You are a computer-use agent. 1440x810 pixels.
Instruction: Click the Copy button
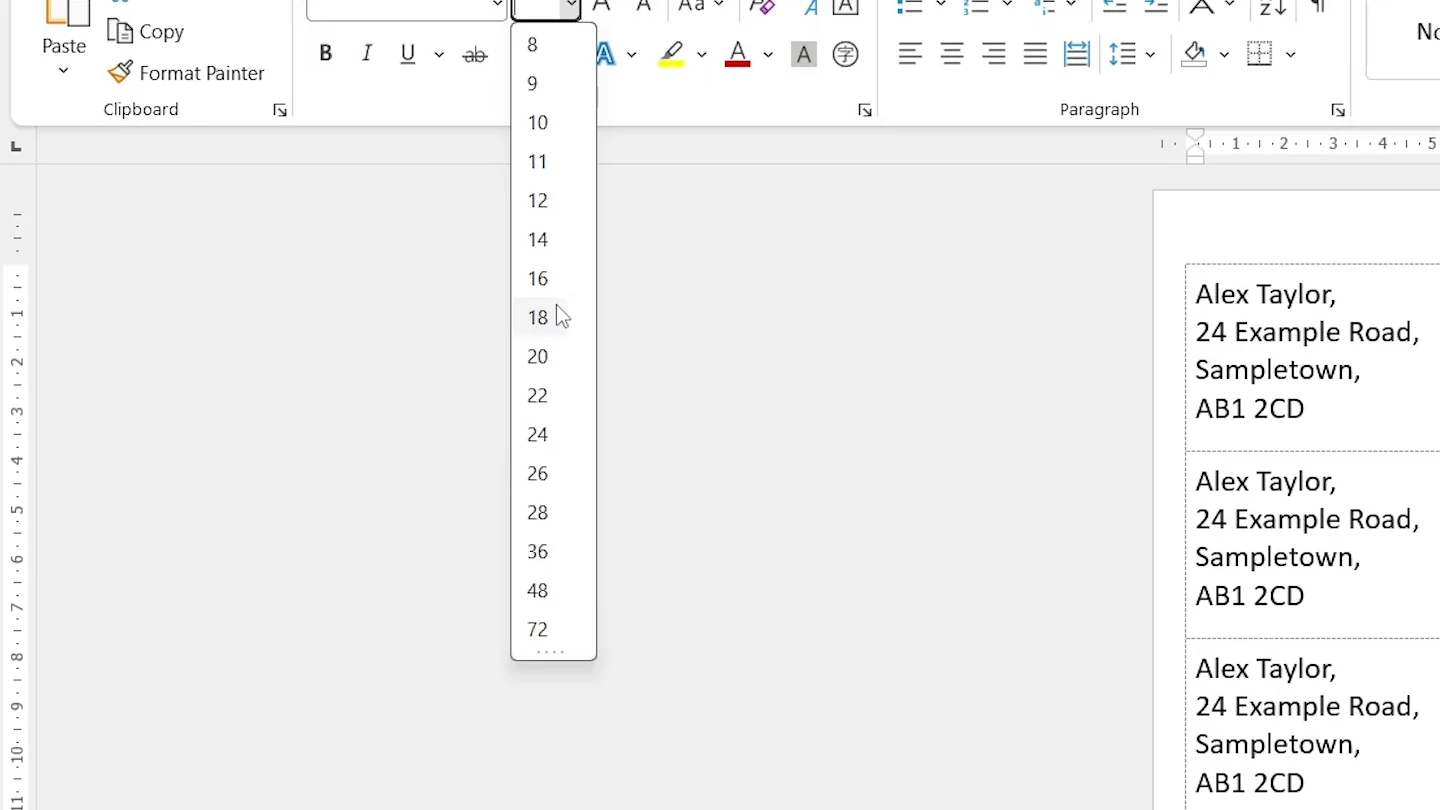point(146,31)
